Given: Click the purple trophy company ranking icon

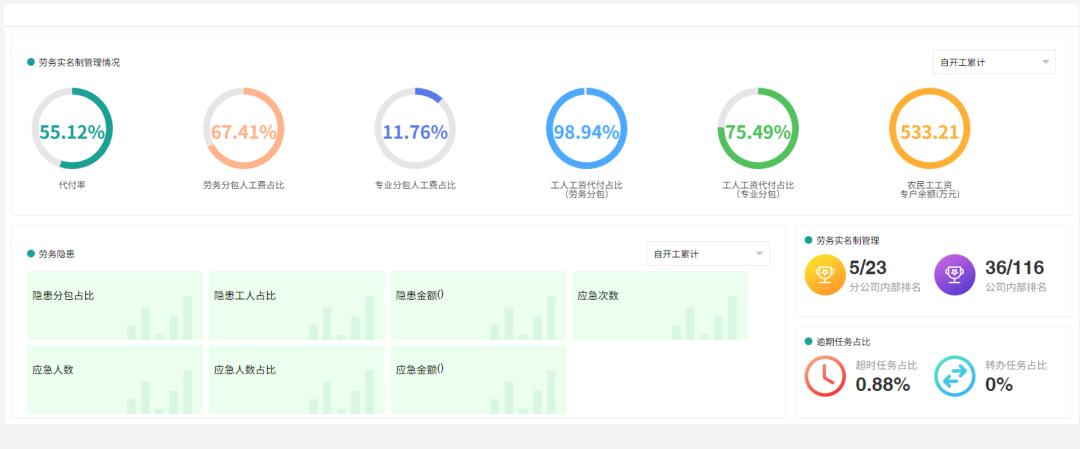Looking at the screenshot, I should (954, 275).
